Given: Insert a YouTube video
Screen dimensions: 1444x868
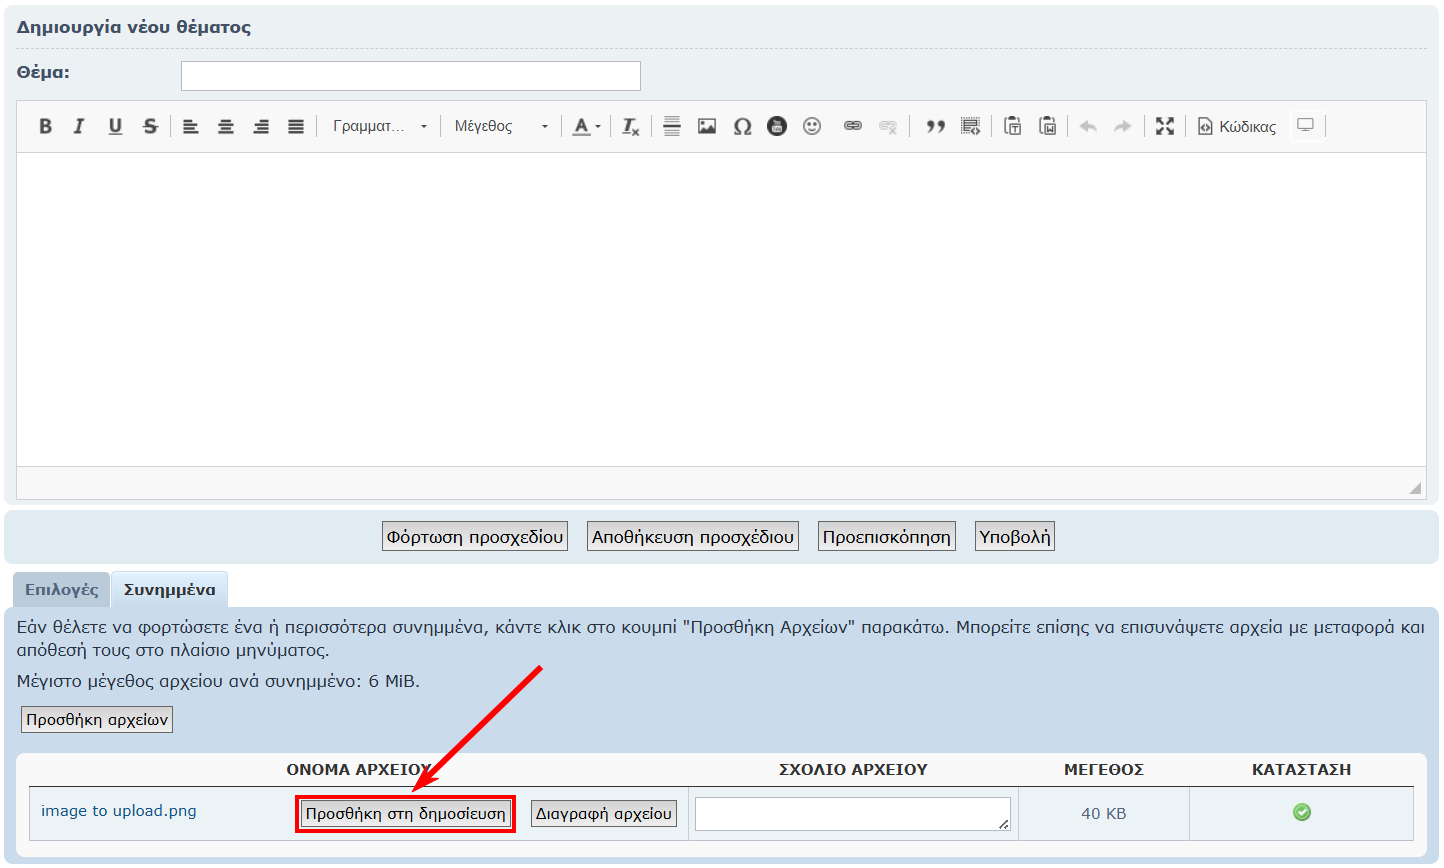Looking at the screenshot, I should coord(777,126).
